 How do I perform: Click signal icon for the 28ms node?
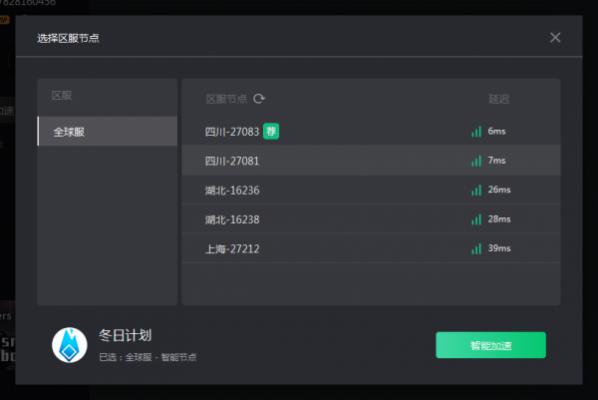pyautogui.click(x=476, y=219)
